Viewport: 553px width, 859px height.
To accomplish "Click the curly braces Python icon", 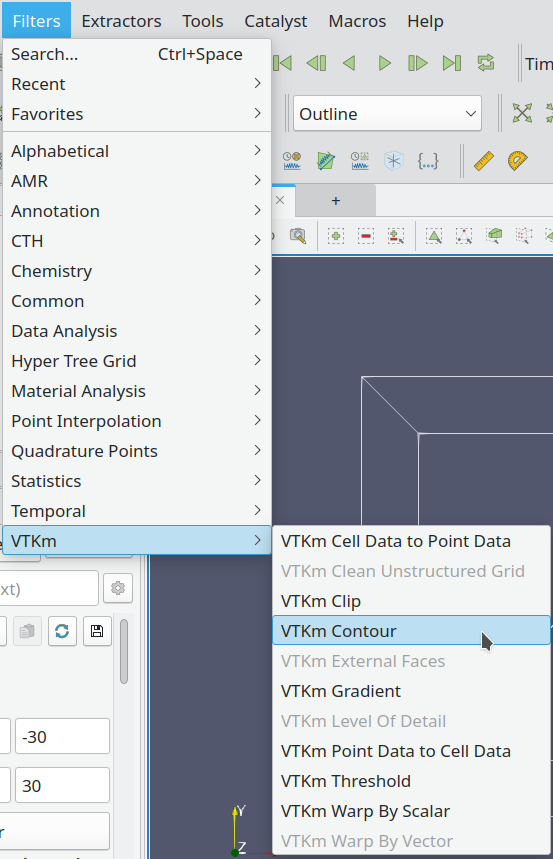I will coord(428,161).
